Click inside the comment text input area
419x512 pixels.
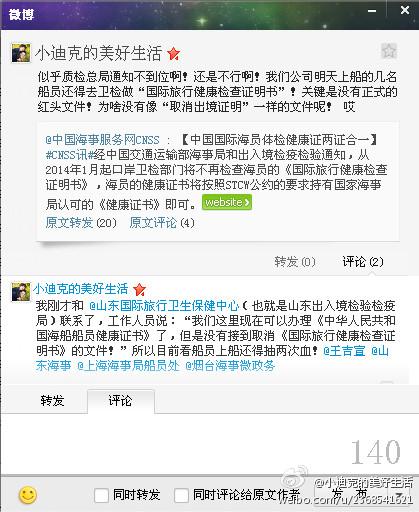(209, 443)
